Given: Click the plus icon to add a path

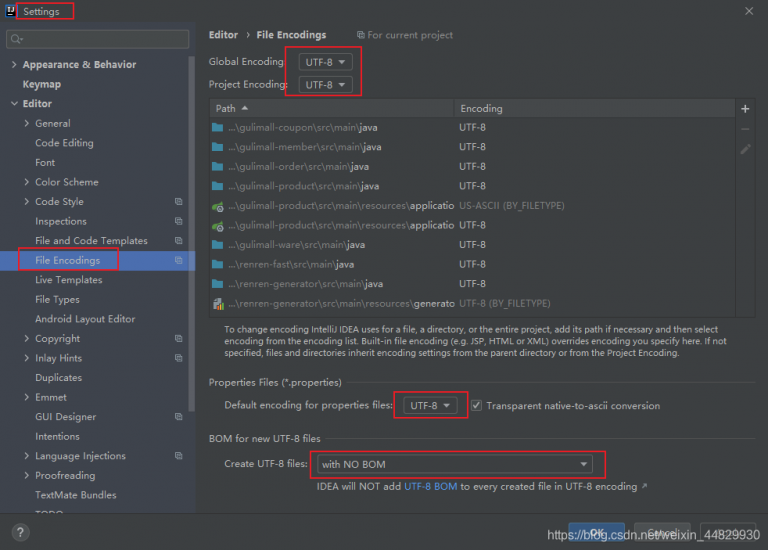Looking at the screenshot, I should pyautogui.click(x=745, y=108).
